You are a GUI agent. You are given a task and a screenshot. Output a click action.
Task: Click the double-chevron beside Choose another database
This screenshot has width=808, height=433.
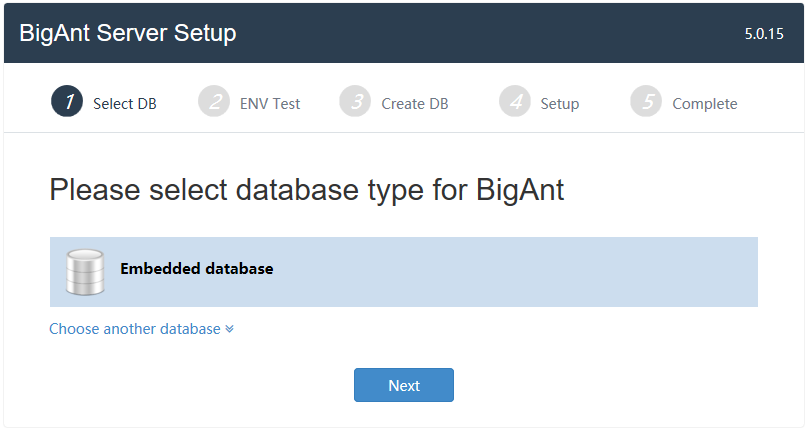pyautogui.click(x=229, y=329)
